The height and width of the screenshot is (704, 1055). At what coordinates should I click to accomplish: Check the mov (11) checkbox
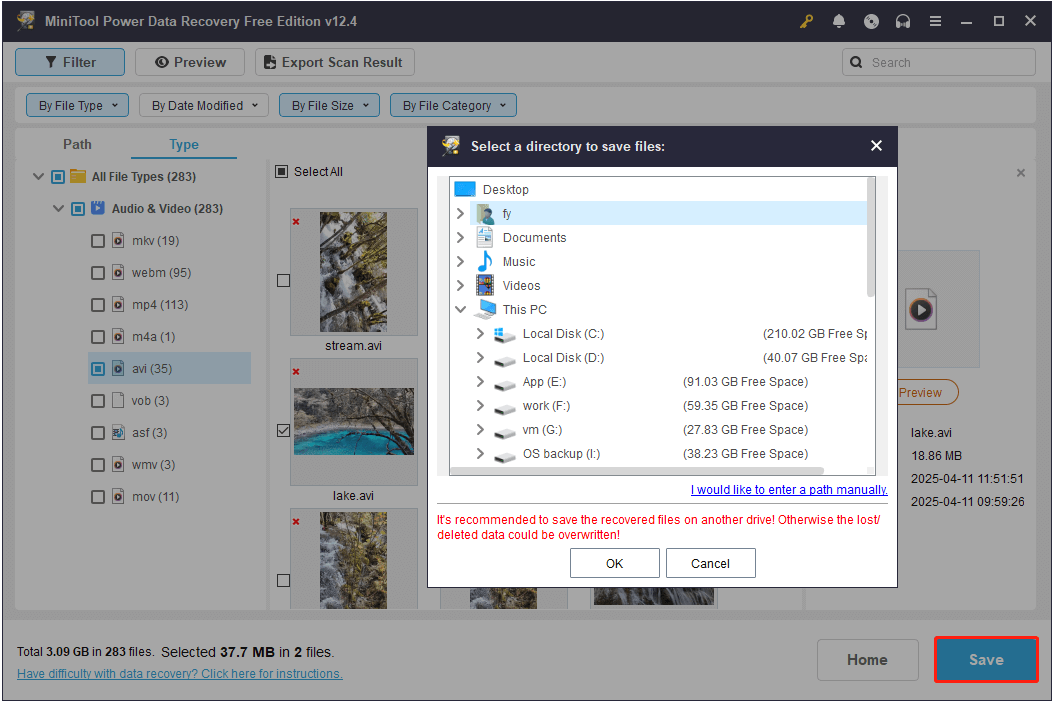pyautogui.click(x=98, y=497)
